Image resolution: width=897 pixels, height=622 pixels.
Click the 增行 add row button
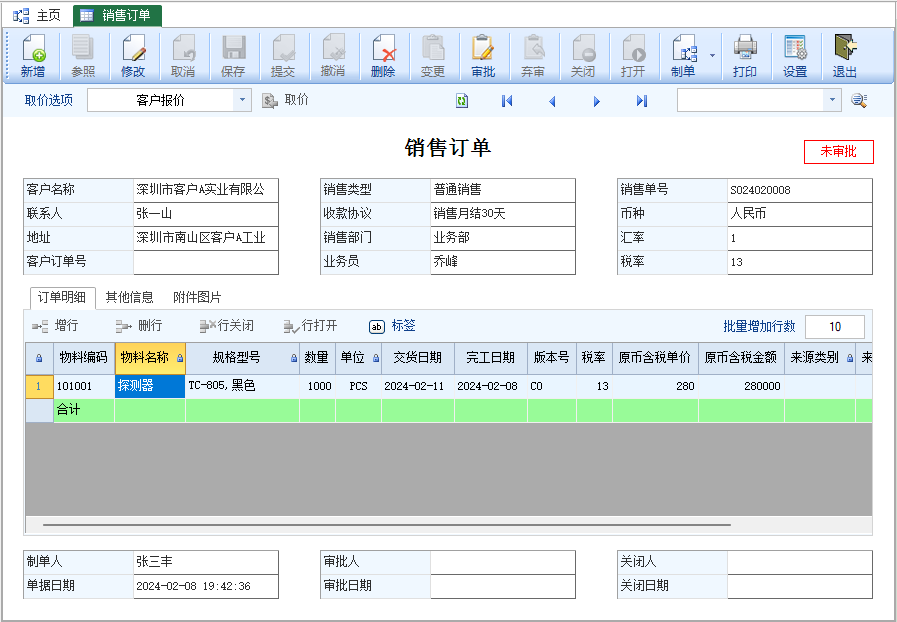pyautogui.click(x=55, y=326)
